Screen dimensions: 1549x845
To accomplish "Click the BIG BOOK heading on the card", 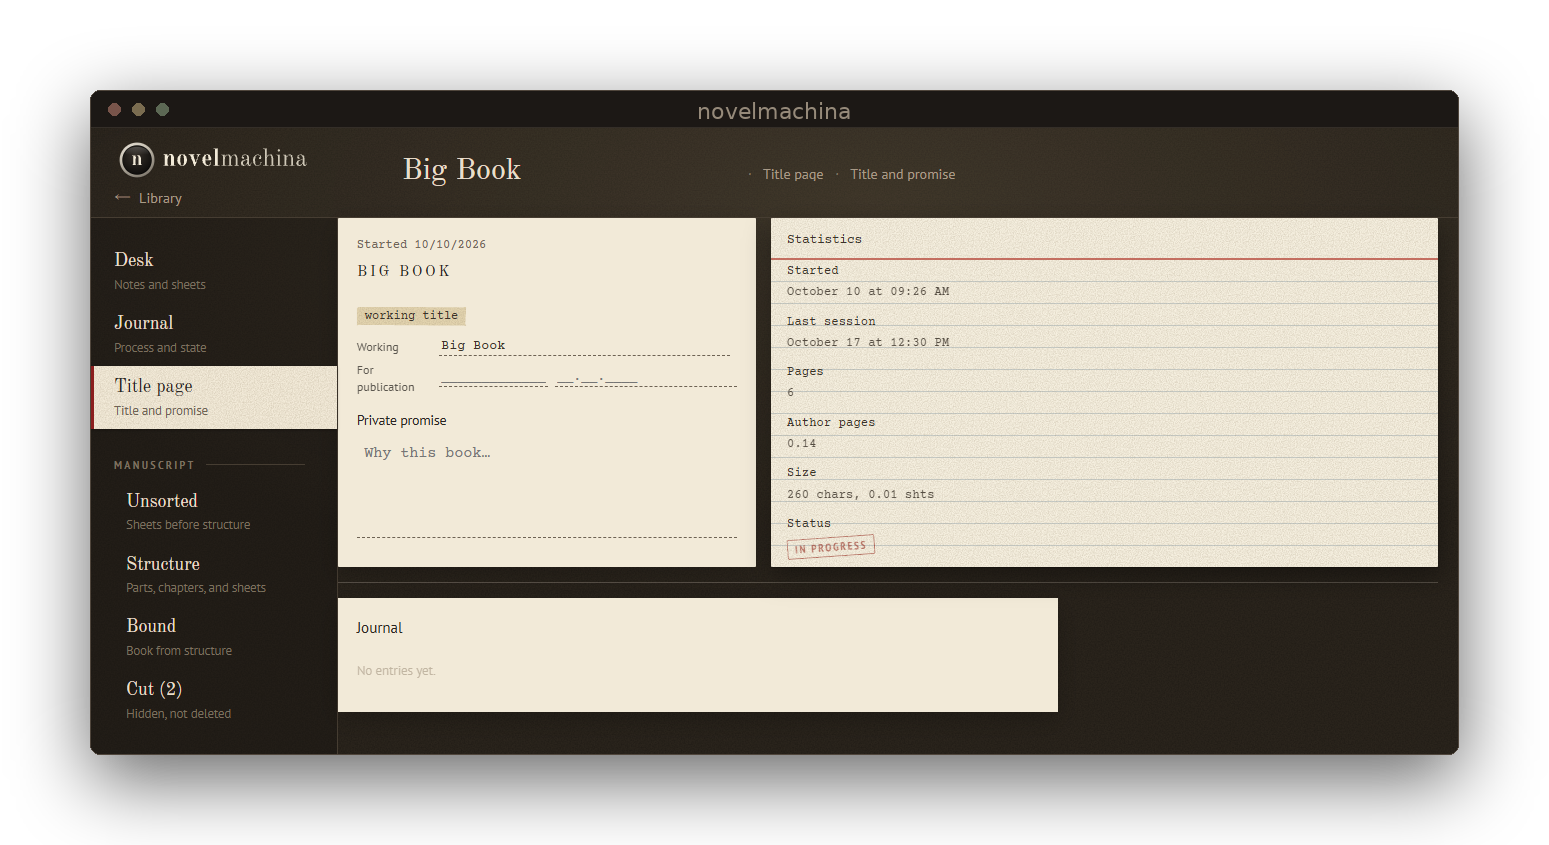I will coord(404,271).
